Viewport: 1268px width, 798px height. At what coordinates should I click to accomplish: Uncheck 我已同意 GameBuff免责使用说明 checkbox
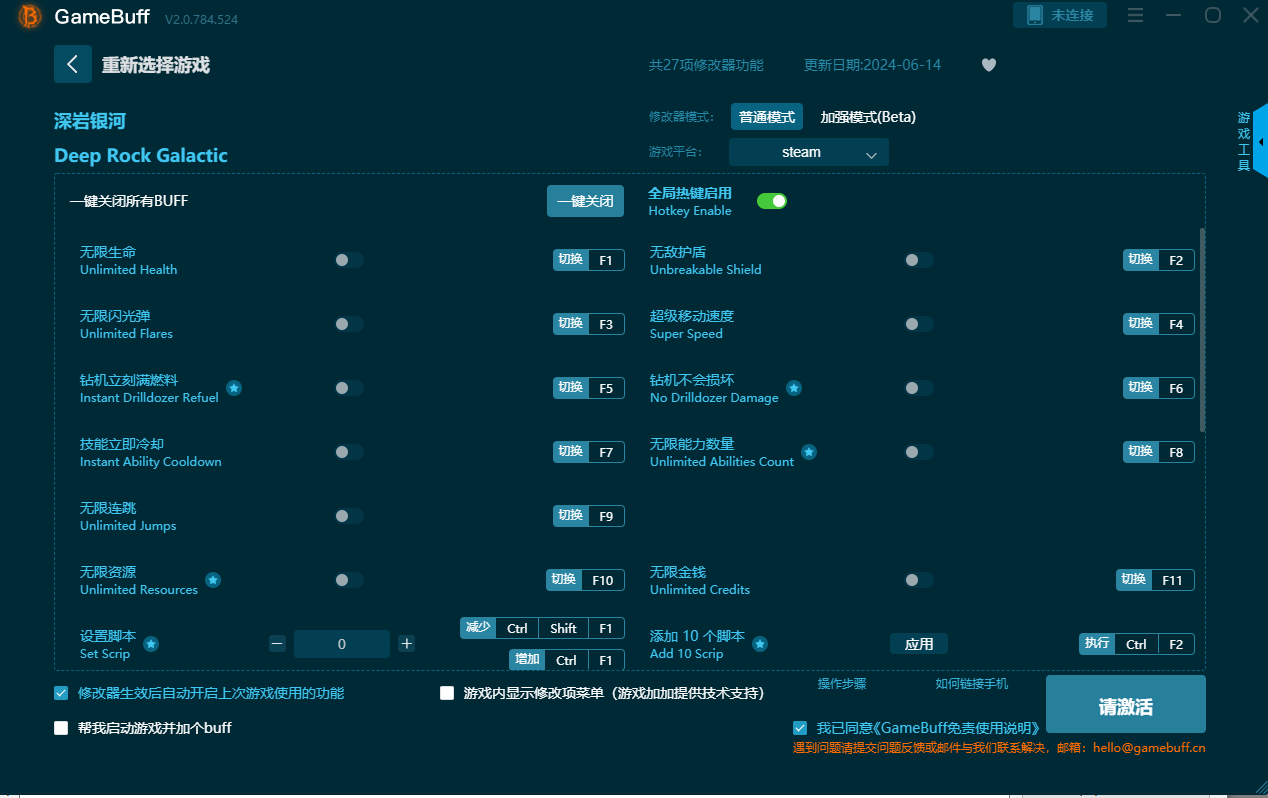(800, 728)
